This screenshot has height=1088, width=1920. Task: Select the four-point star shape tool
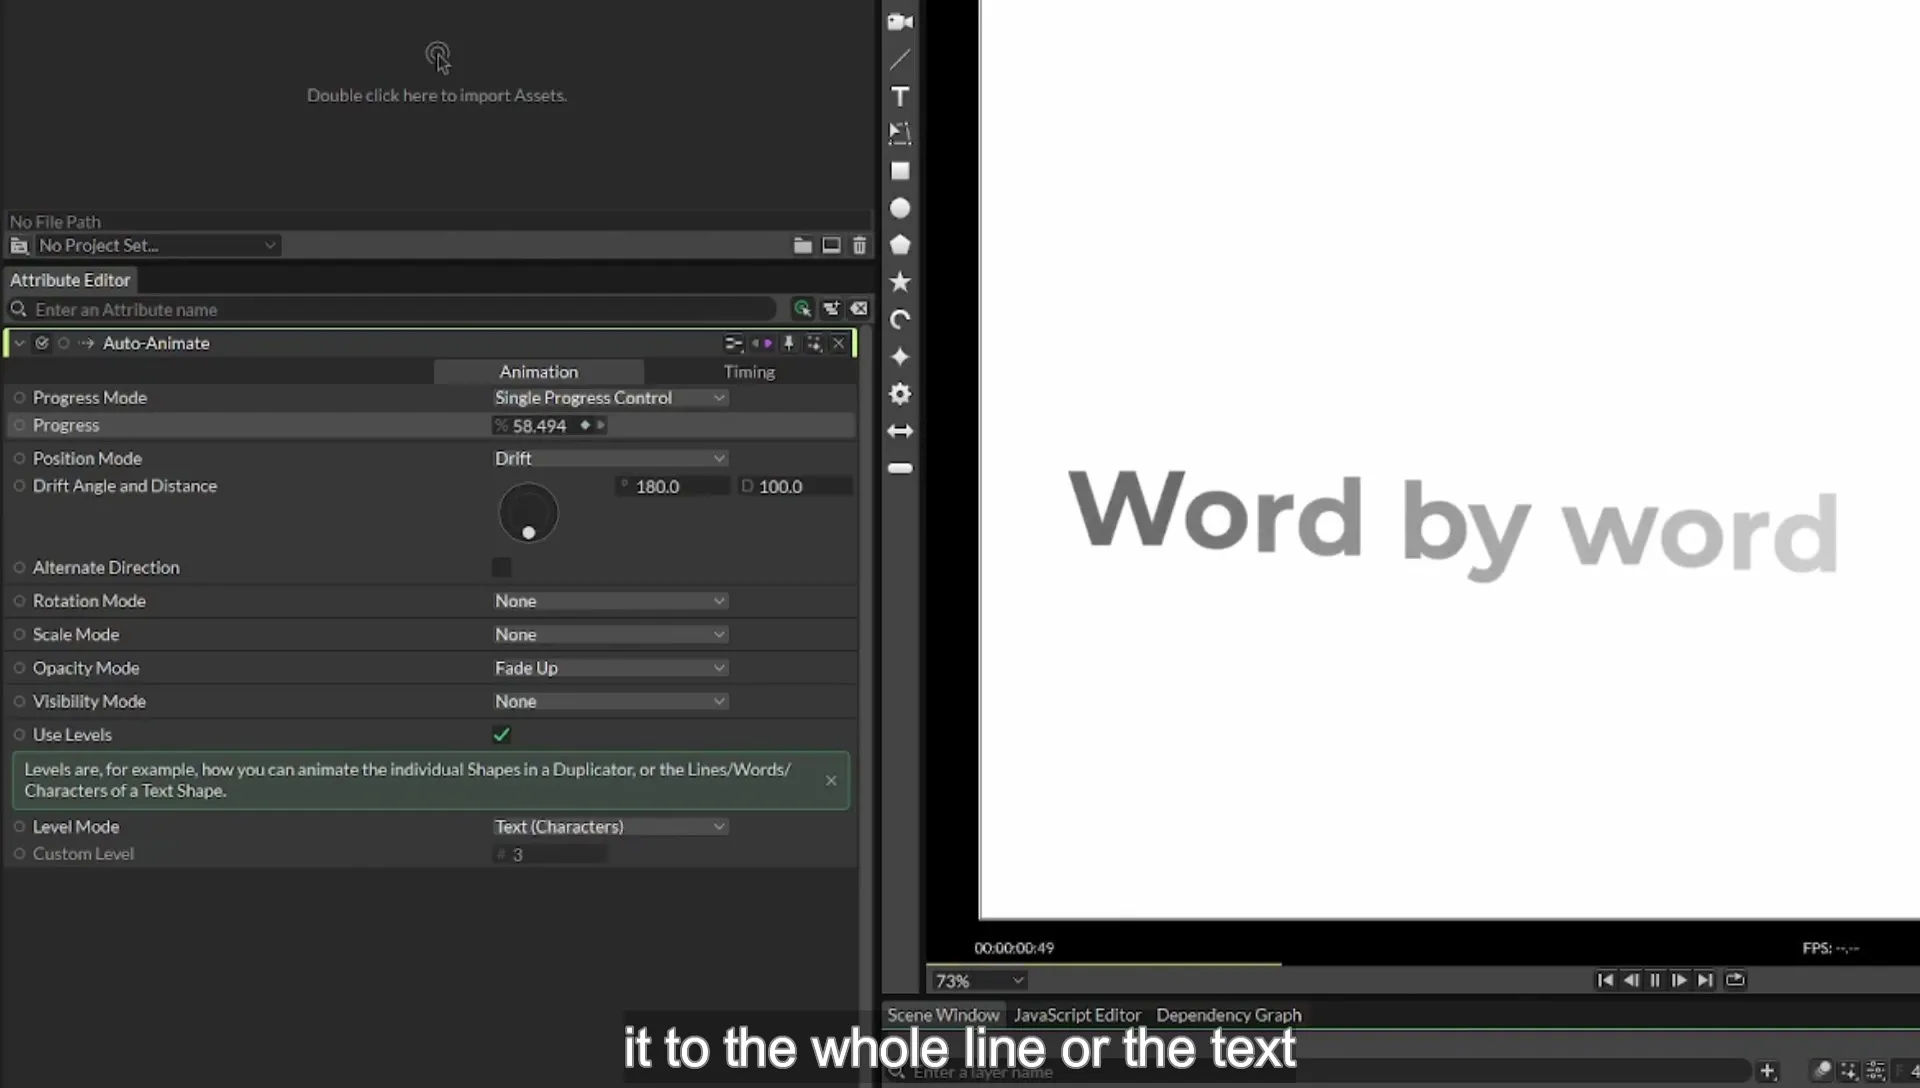click(x=900, y=357)
